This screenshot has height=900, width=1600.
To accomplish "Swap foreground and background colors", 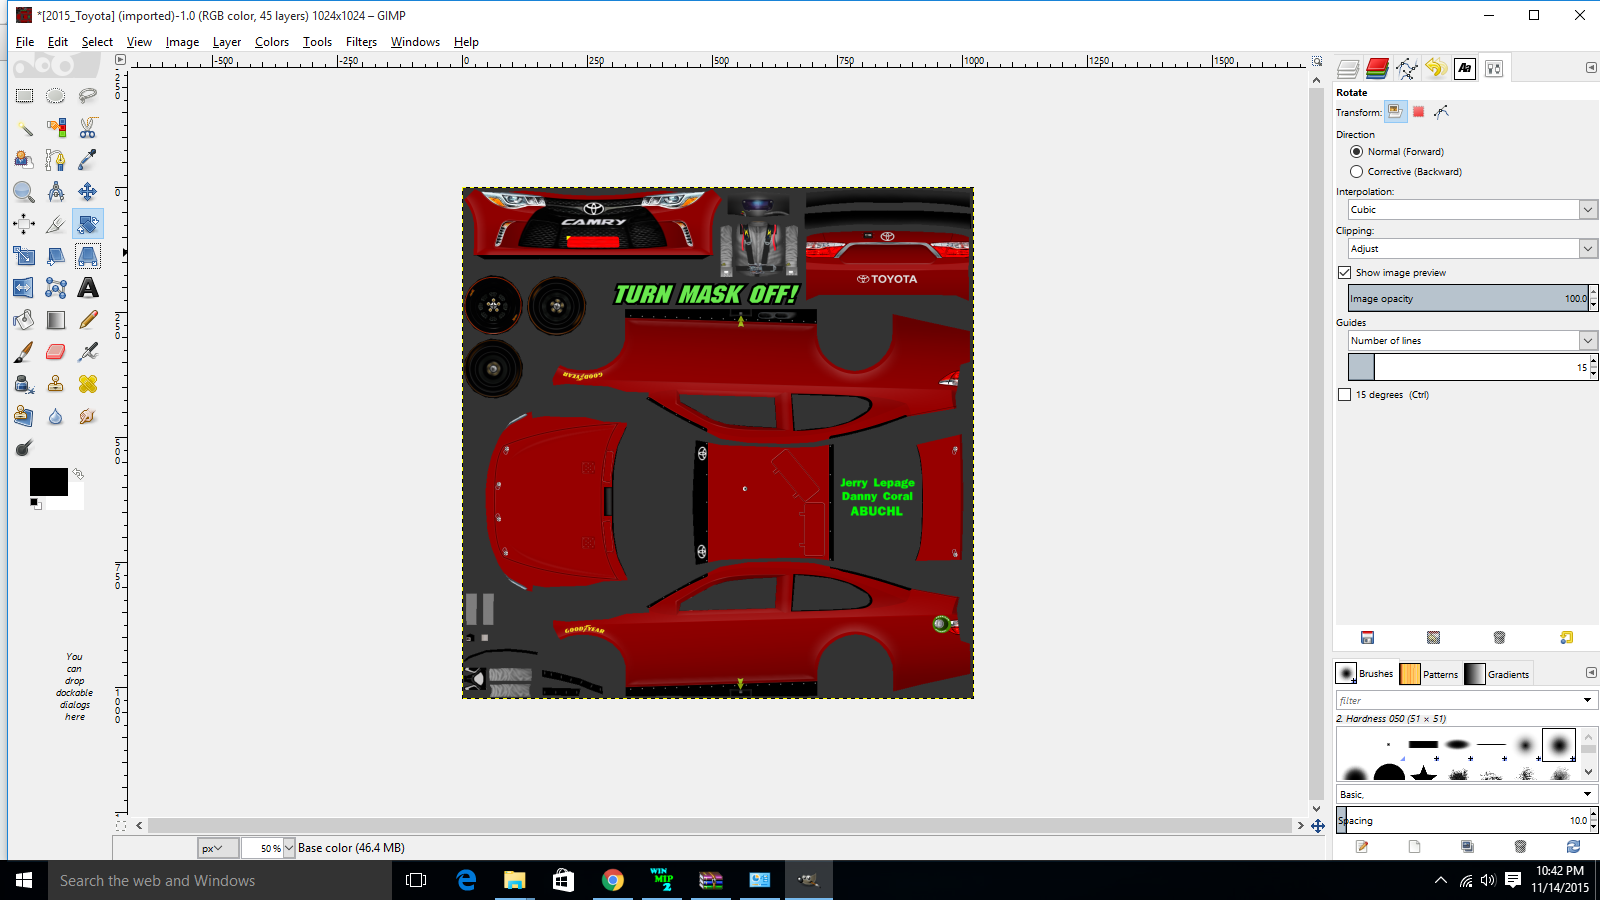I will click(x=78, y=474).
